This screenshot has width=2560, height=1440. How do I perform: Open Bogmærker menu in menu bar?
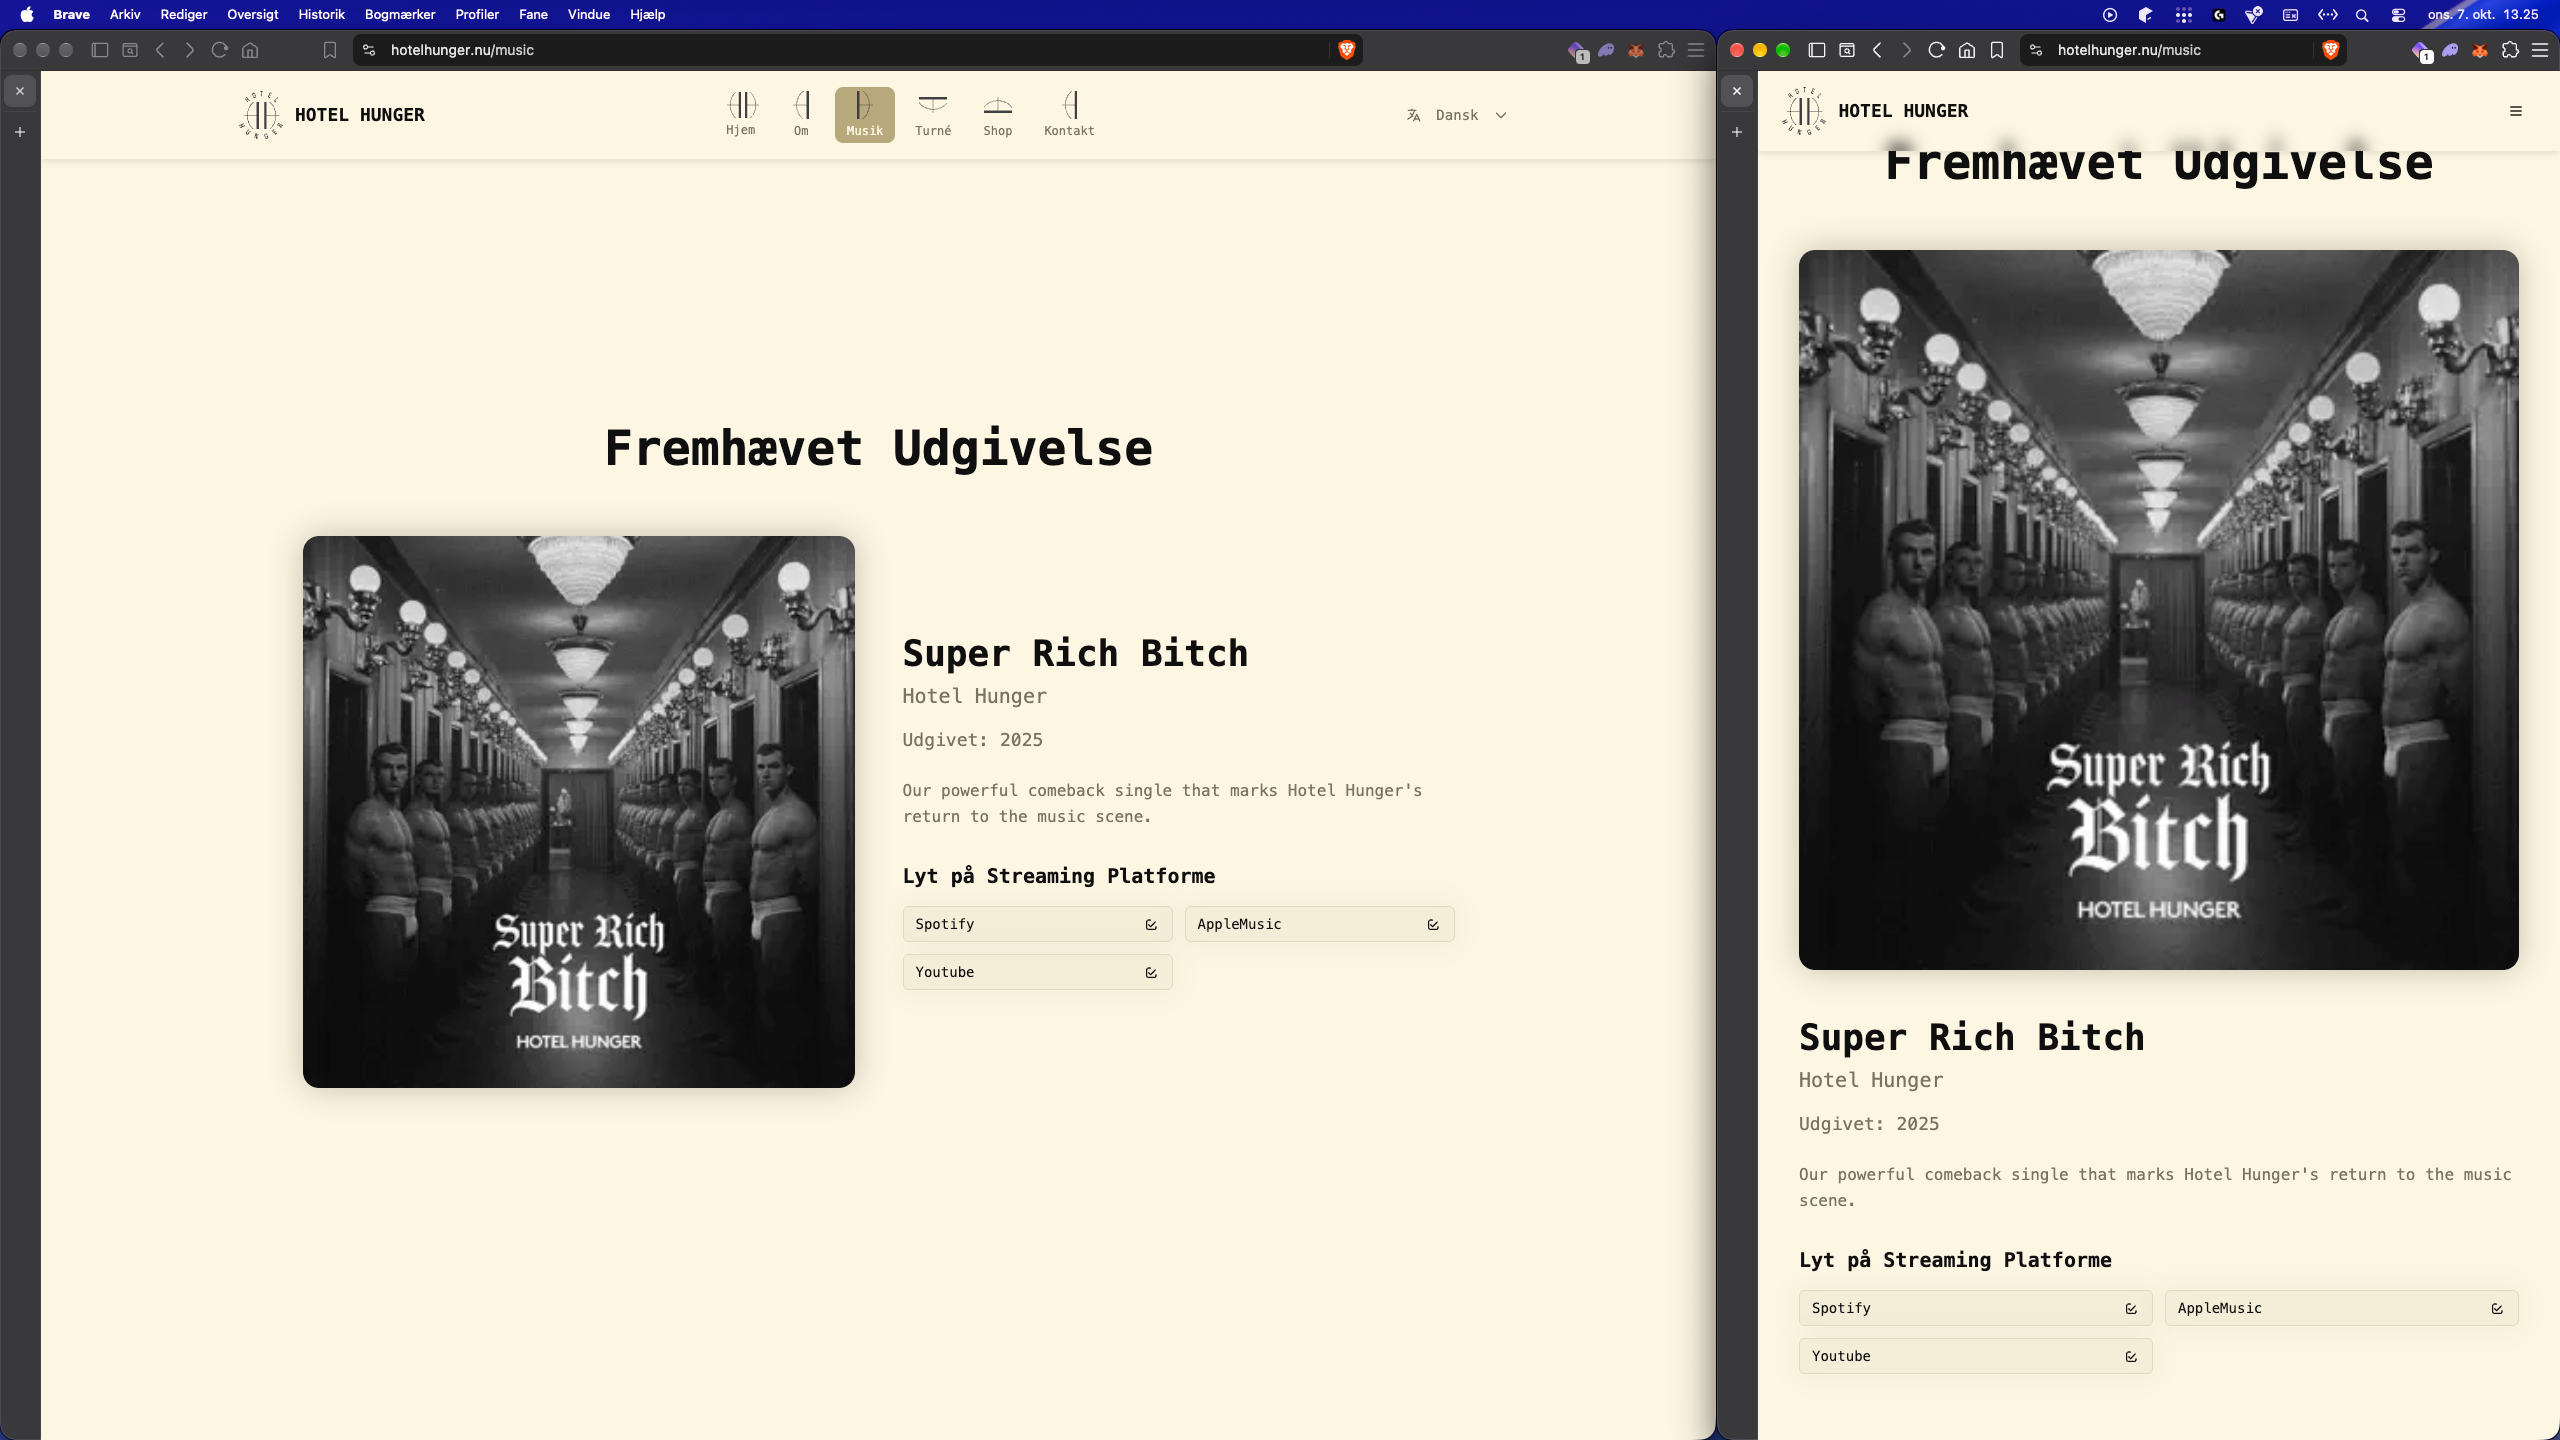point(400,14)
